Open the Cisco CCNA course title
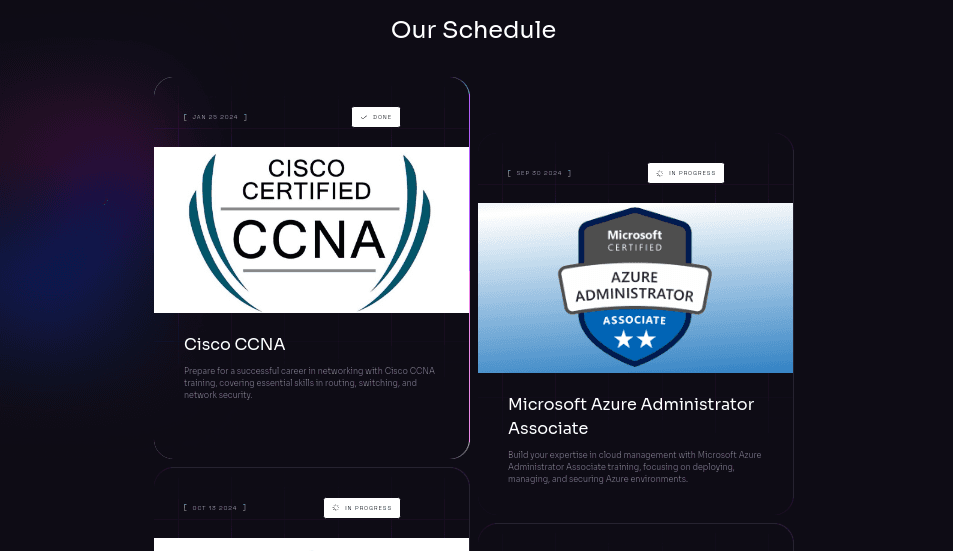 coord(235,344)
